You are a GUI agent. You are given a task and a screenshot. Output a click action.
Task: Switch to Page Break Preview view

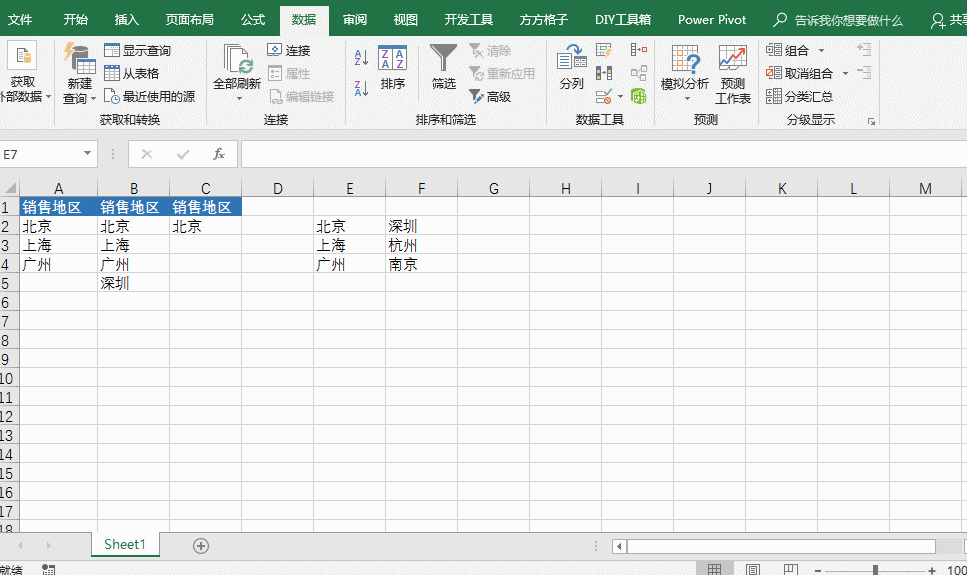tap(791, 569)
